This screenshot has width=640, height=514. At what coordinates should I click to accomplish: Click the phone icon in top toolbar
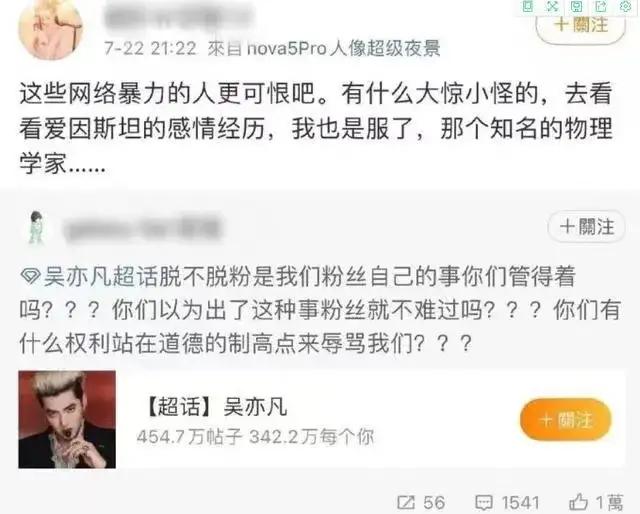(x=528, y=6)
